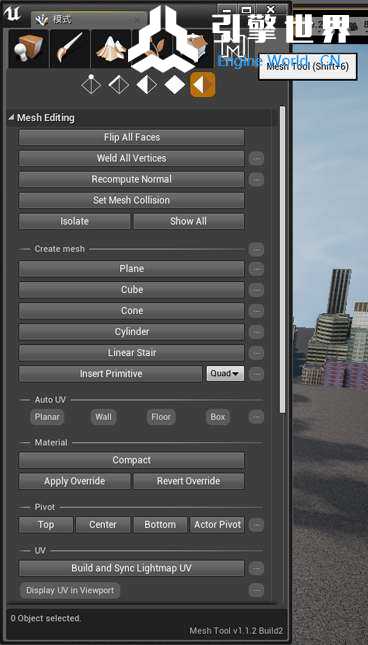Click Set Mesh Collision
The image size is (368, 645).
[x=132, y=200]
